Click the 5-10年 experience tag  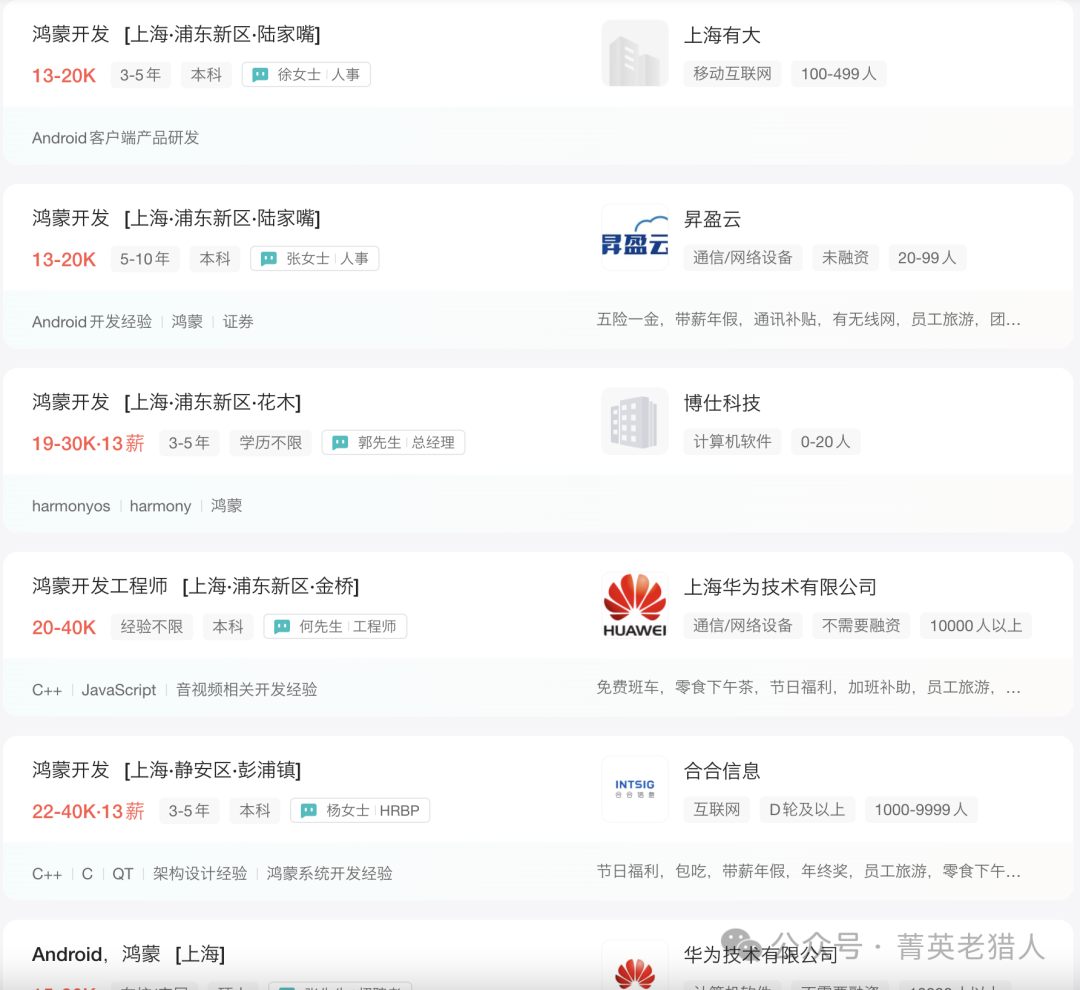click(145, 258)
